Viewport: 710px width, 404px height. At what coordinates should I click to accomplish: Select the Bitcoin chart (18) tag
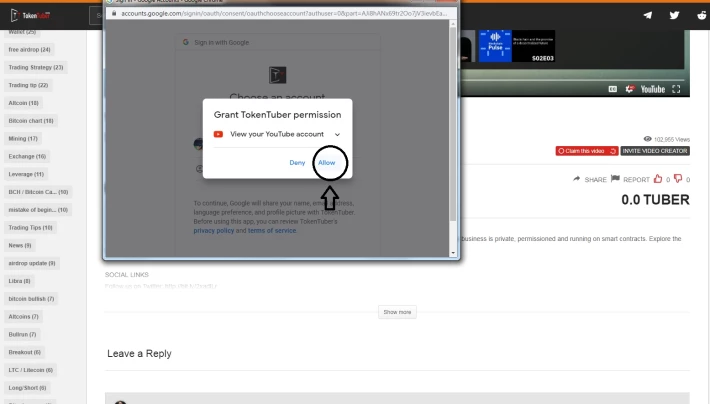coord(31,121)
